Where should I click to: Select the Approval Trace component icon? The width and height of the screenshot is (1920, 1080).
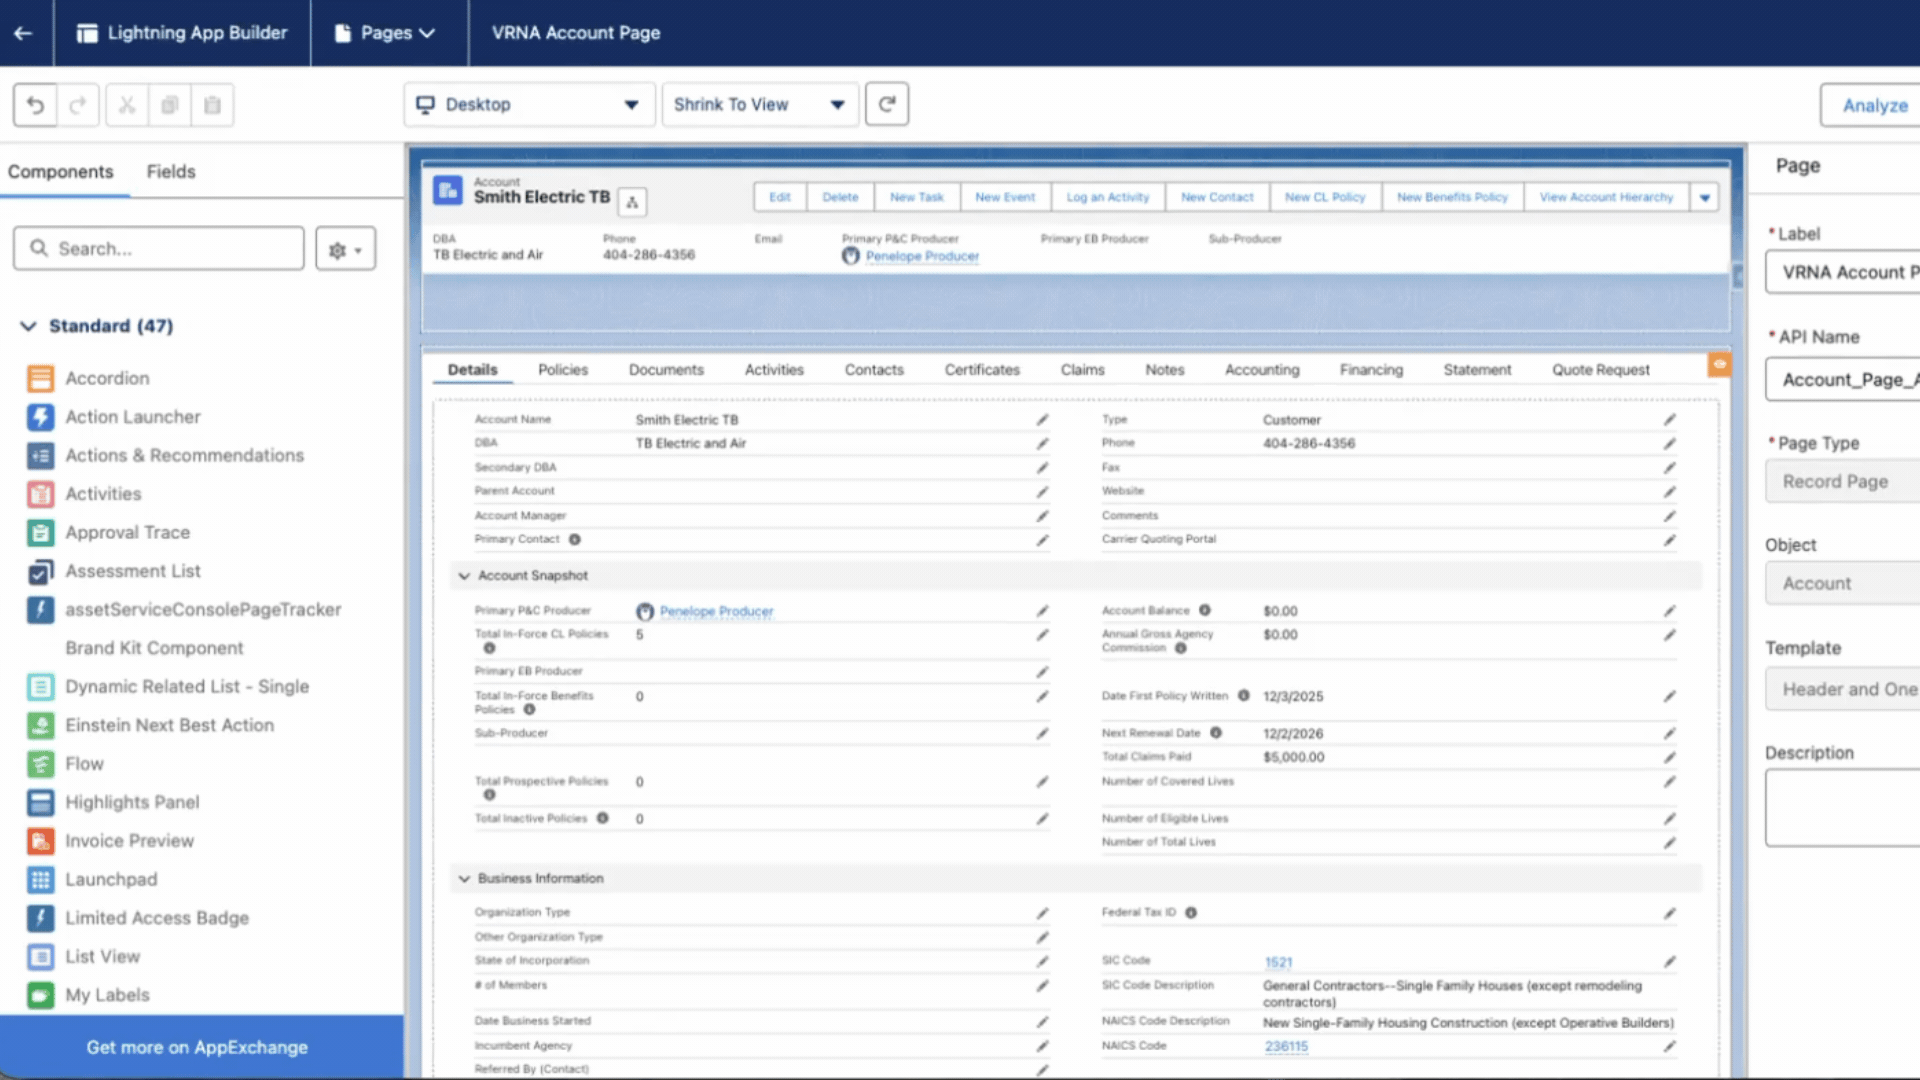[x=41, y=533]
